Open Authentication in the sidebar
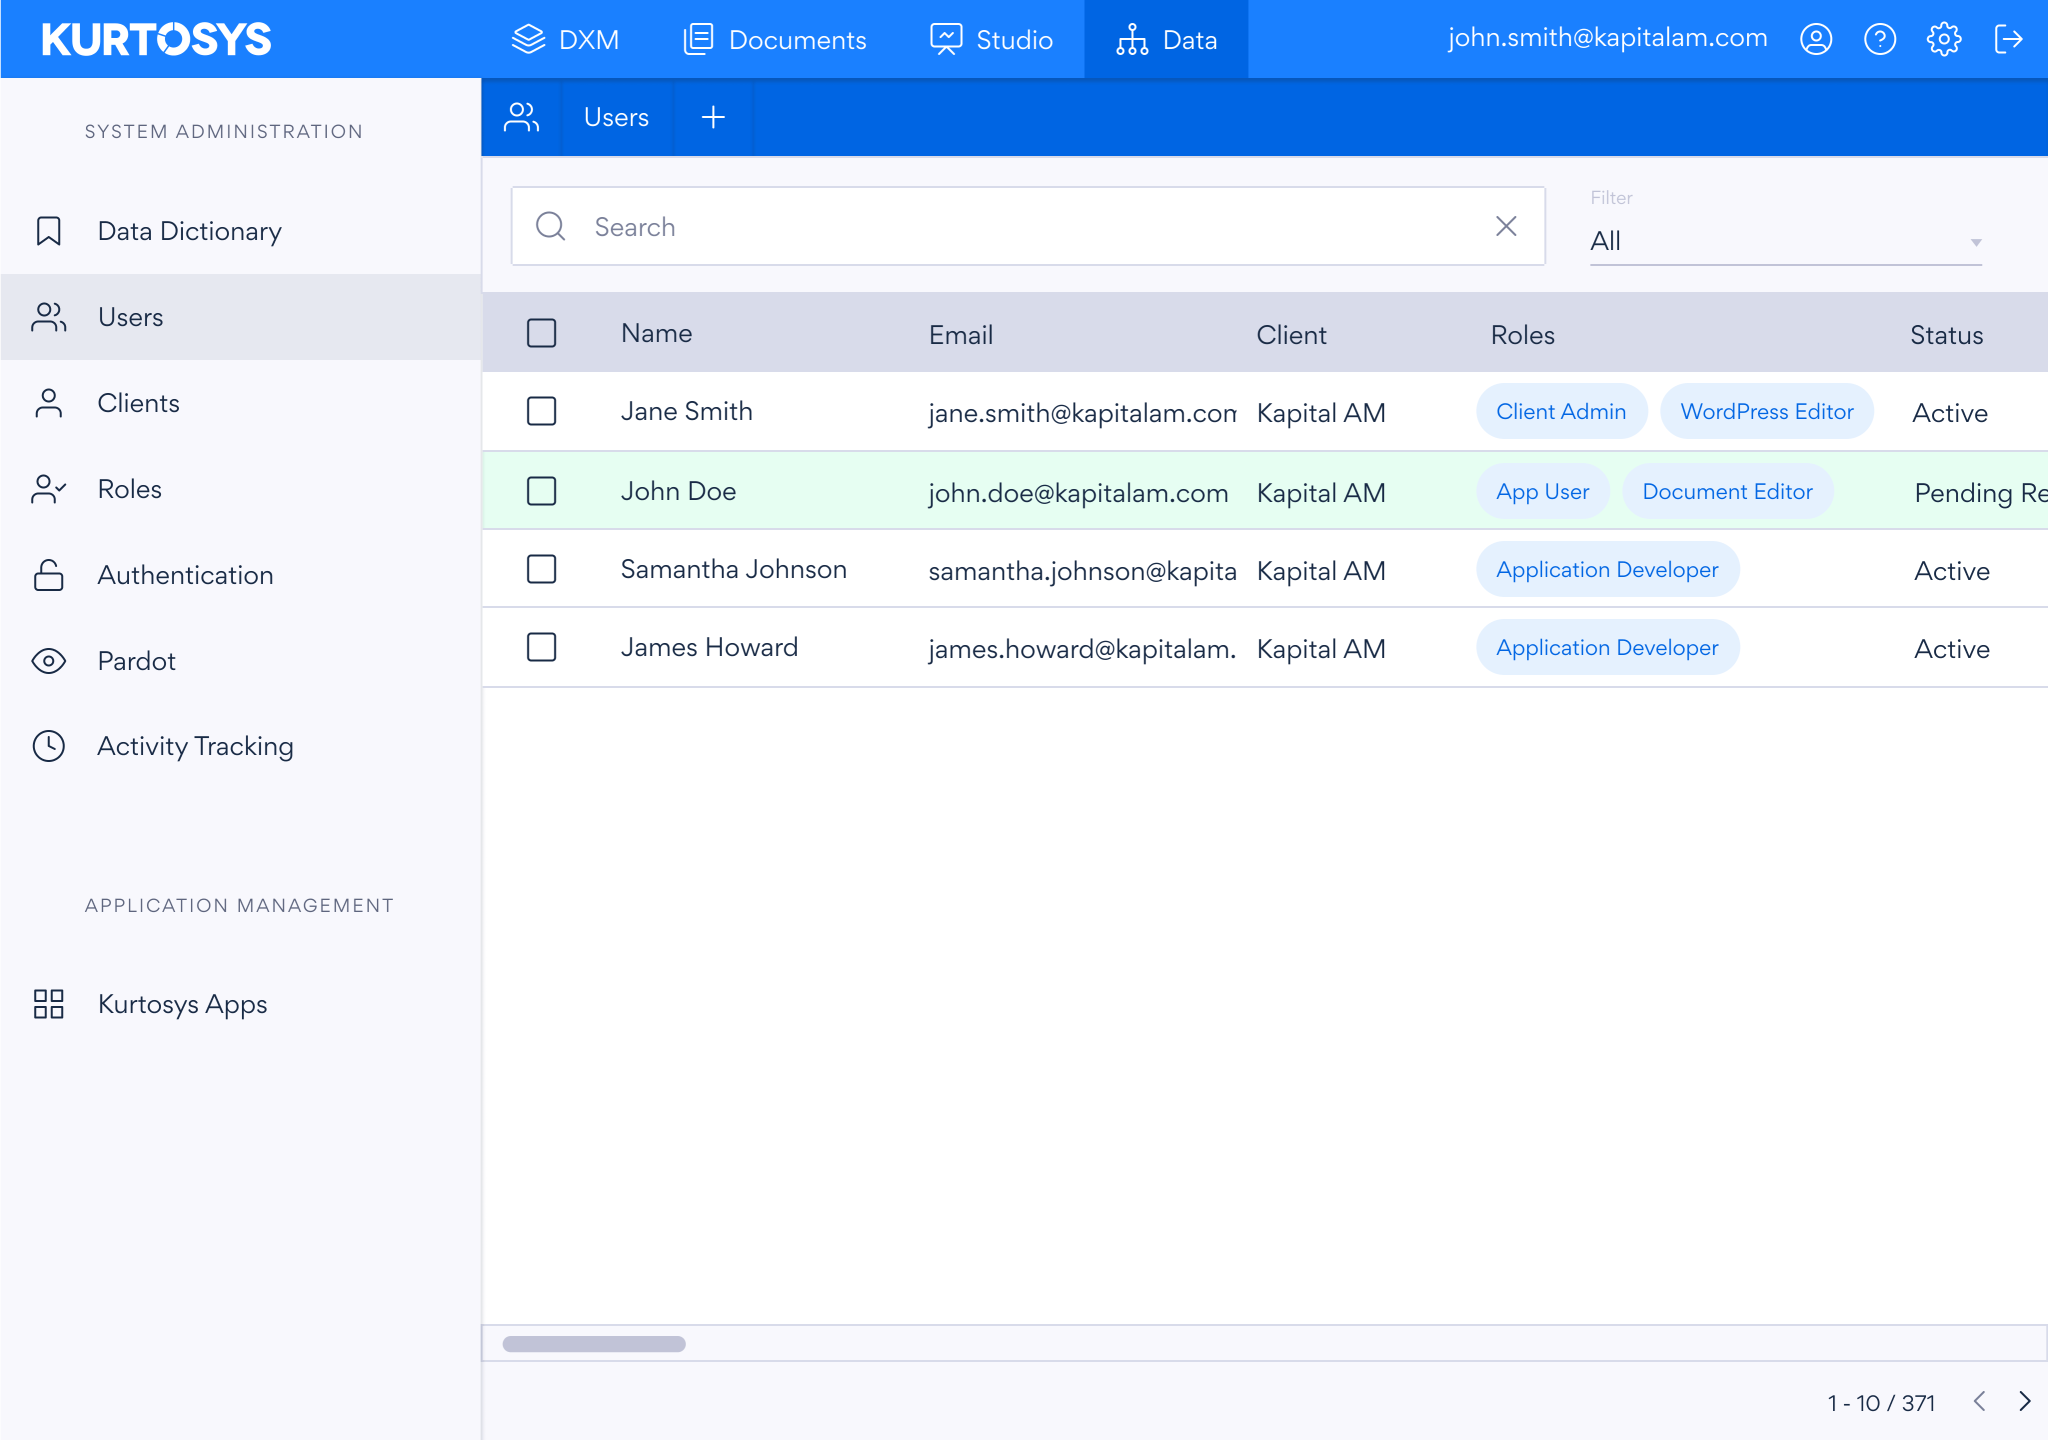2048x1440 pixels. (x=185, y=575)
